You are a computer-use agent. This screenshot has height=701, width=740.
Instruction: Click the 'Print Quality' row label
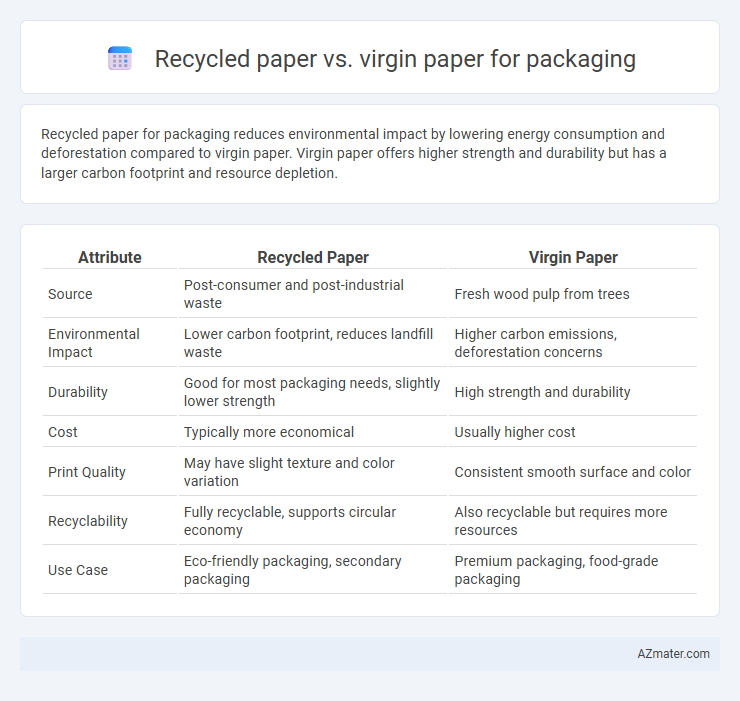[87, 472]
